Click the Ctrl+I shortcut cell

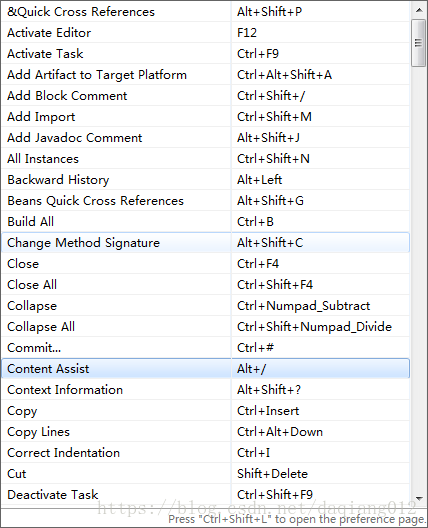click(x=321, y=453)
